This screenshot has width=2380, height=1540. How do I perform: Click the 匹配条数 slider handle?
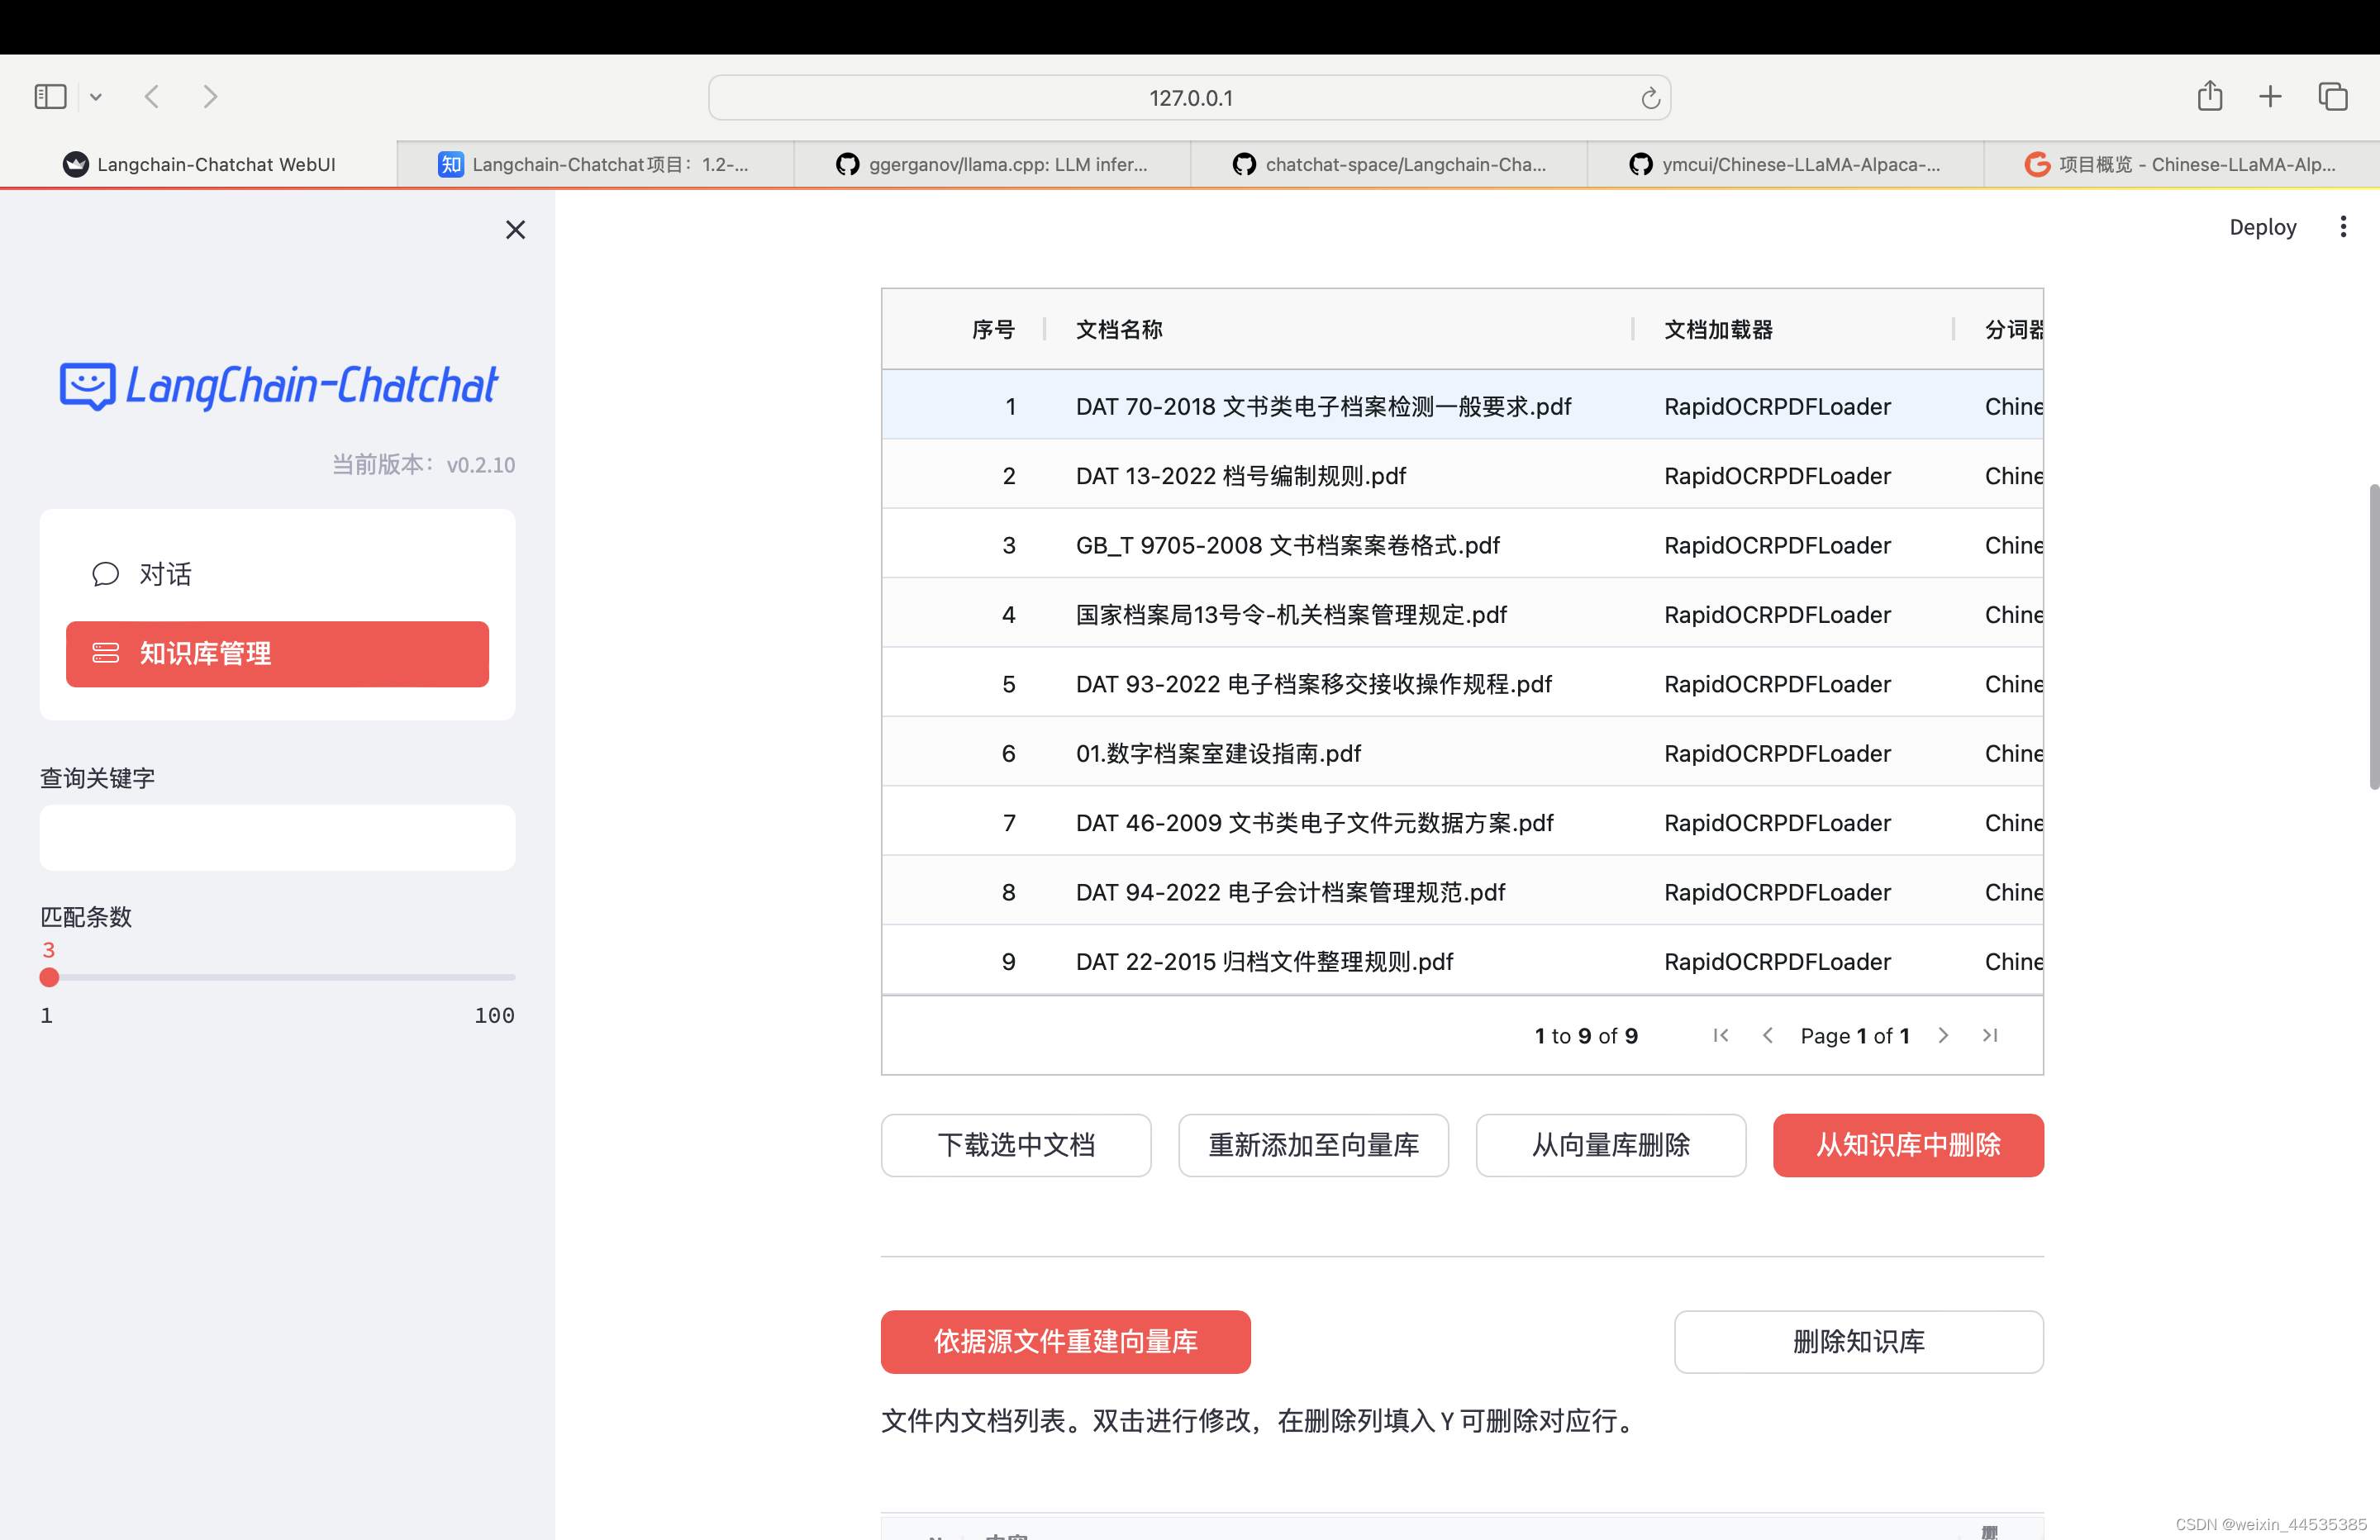tap(49, 977)
